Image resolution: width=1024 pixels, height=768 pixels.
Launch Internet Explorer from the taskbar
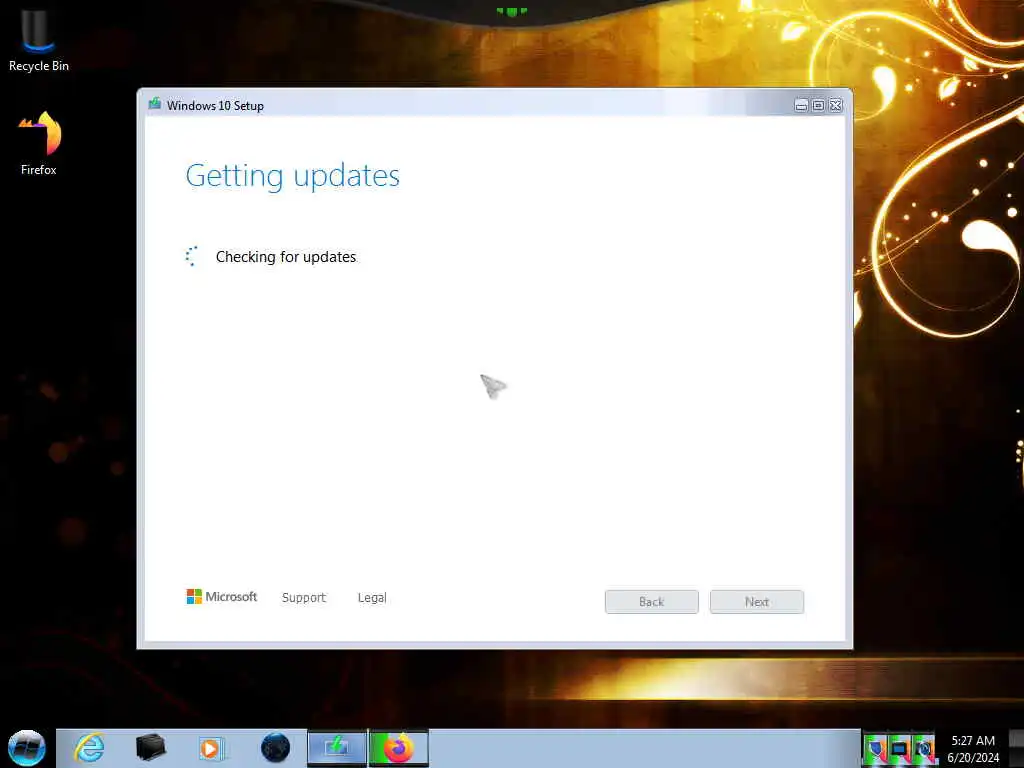pyautogui.click(x=89, y=748)
